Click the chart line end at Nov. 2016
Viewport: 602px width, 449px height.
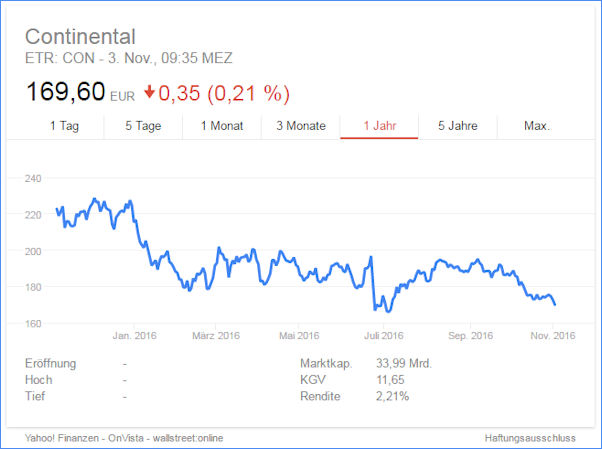[x=554, y=304]
